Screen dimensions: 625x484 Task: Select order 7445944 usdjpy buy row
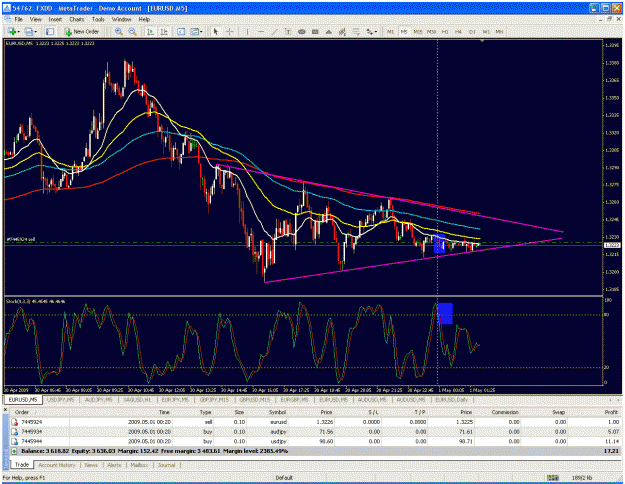pyautogui.click(x=315, y=441)
